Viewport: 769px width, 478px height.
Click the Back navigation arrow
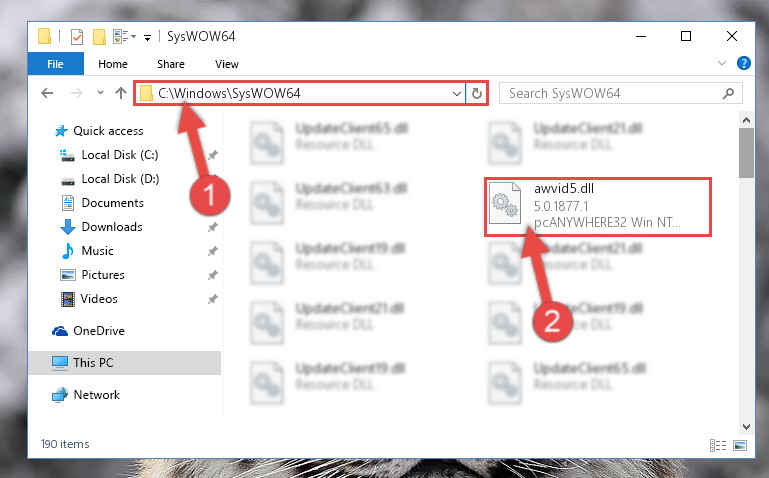[47, 93]
